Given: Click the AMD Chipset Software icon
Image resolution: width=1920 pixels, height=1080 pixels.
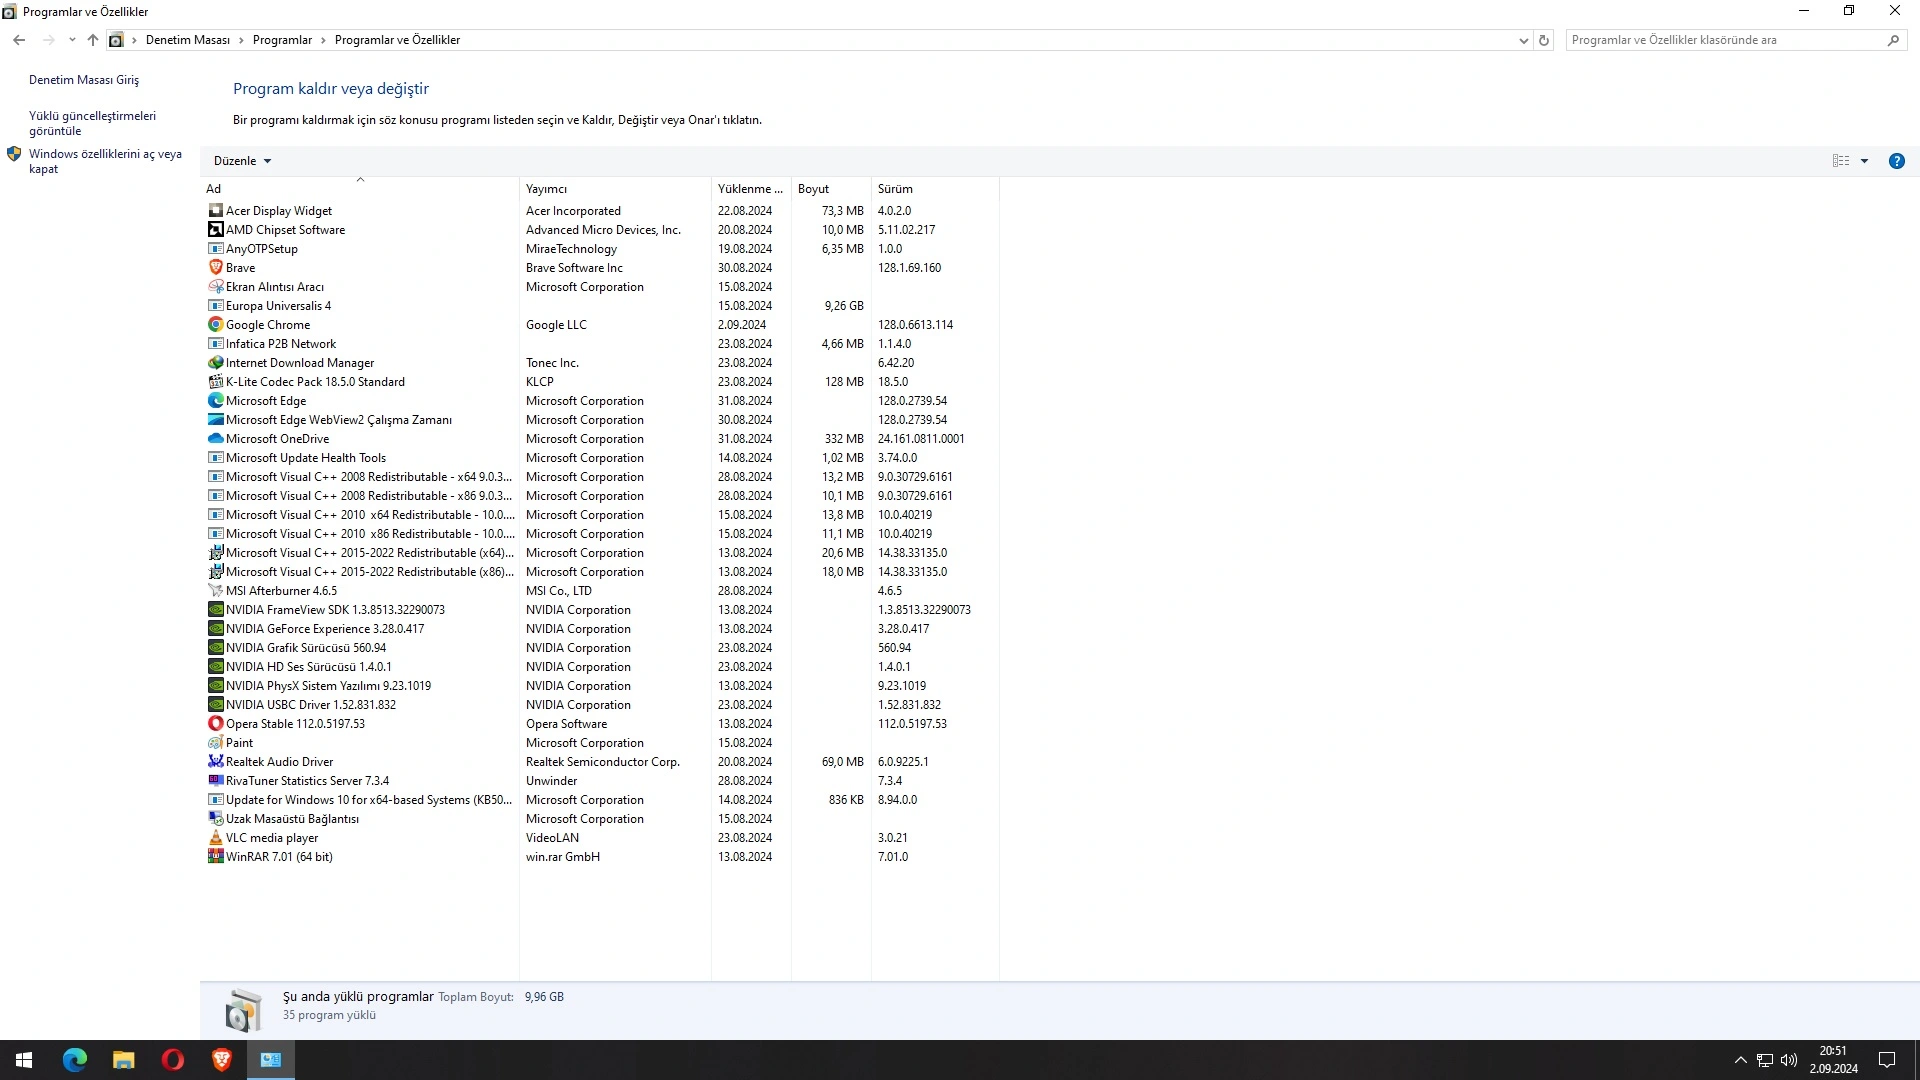Looking at the screenshot, I should pos(215,230).
